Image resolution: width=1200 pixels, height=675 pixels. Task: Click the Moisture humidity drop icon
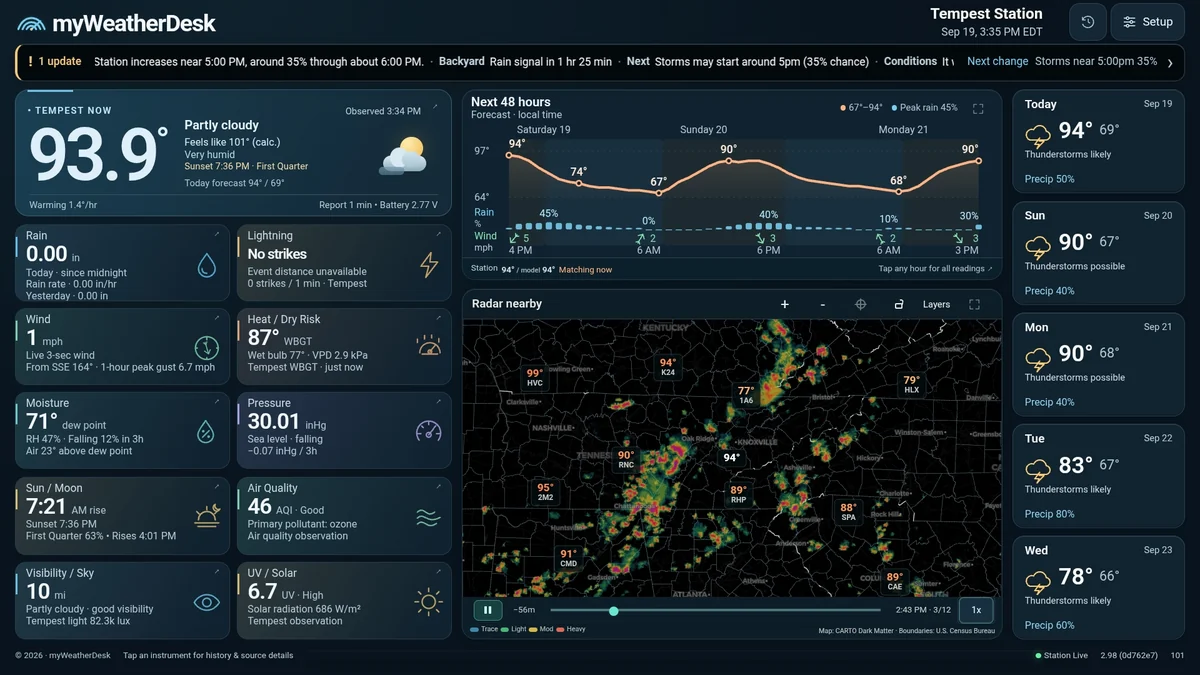(206, 431)
